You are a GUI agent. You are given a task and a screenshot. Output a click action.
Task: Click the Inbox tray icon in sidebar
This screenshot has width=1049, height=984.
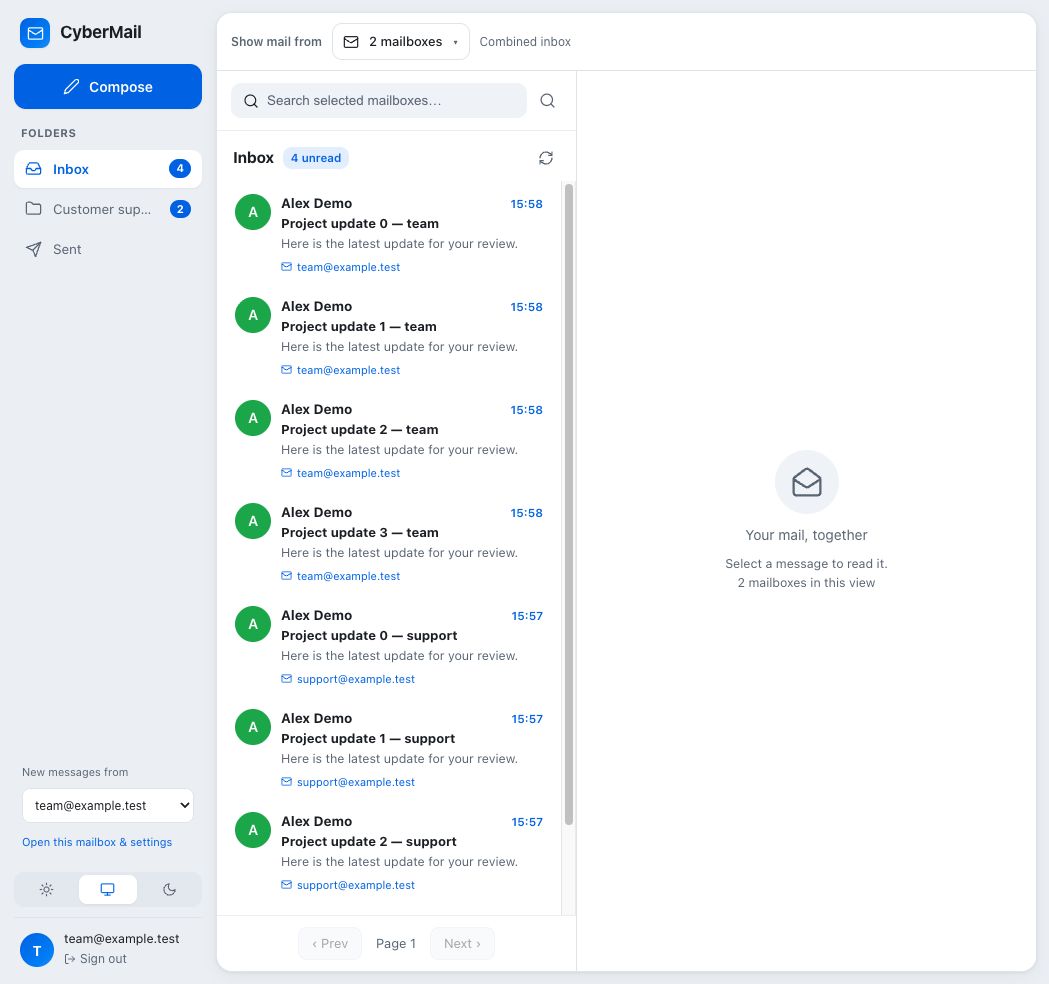tap(33, 169)
